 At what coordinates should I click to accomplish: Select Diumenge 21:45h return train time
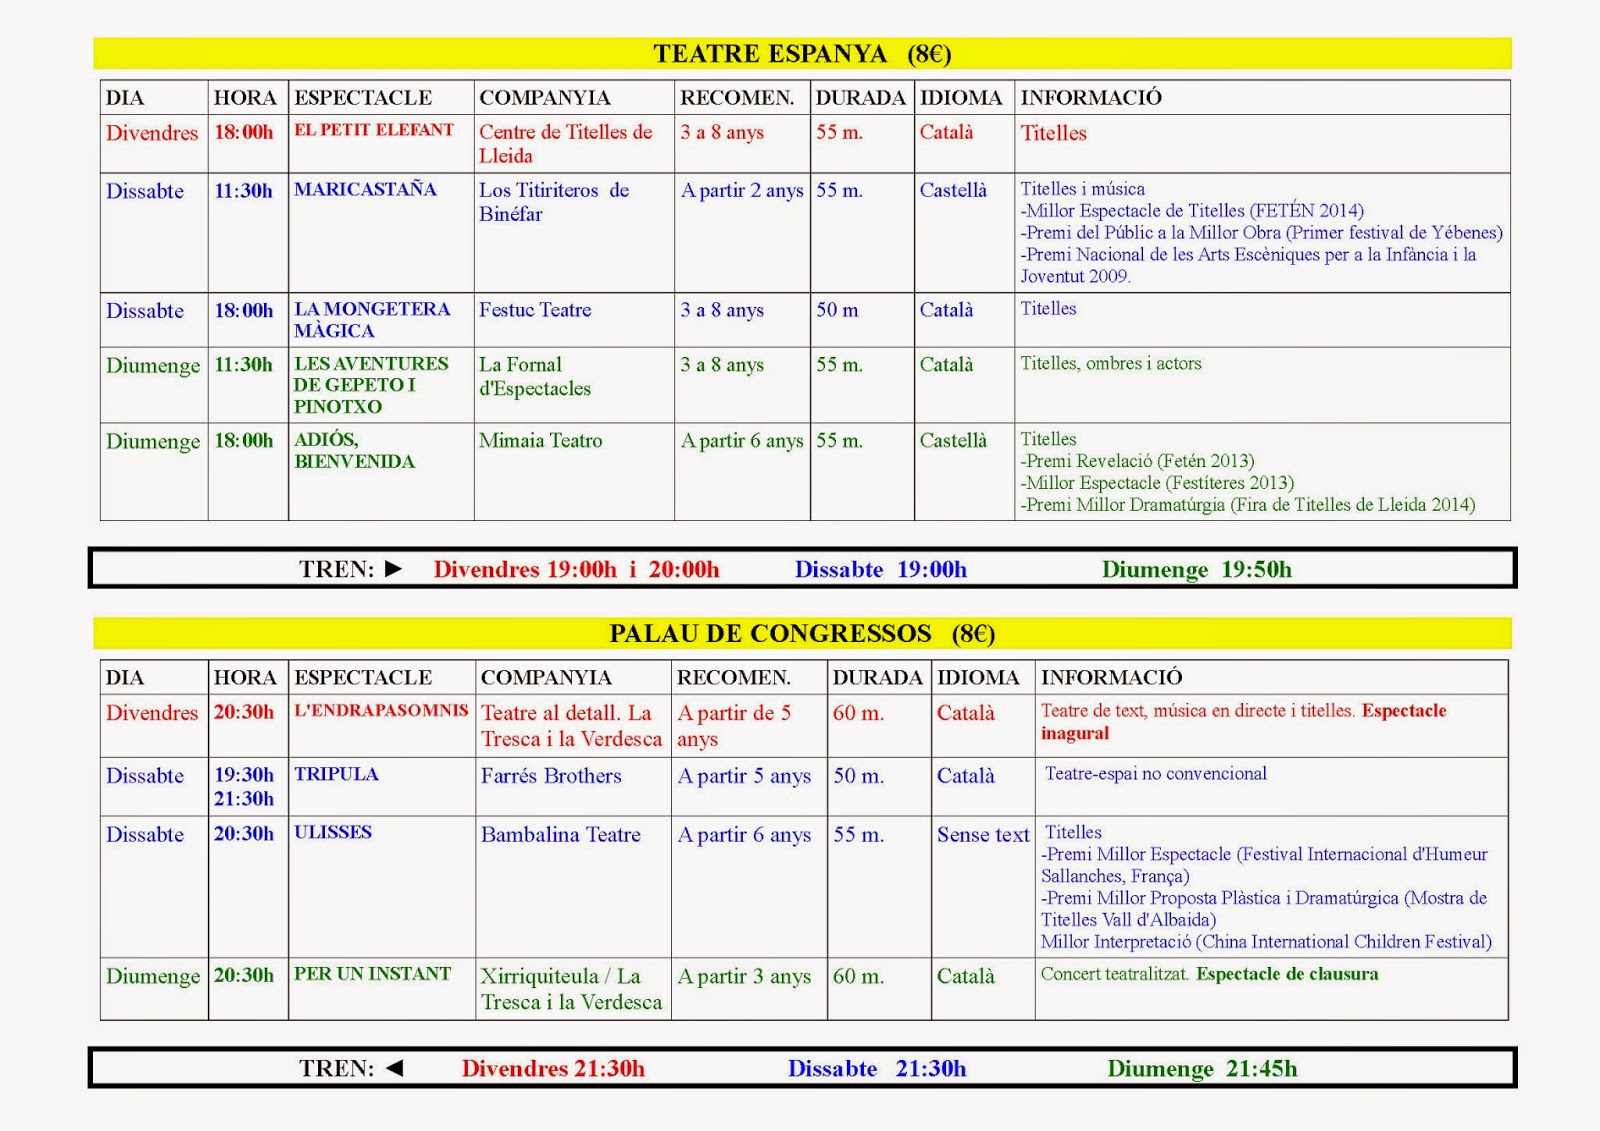click(x=1202, y=1068)
